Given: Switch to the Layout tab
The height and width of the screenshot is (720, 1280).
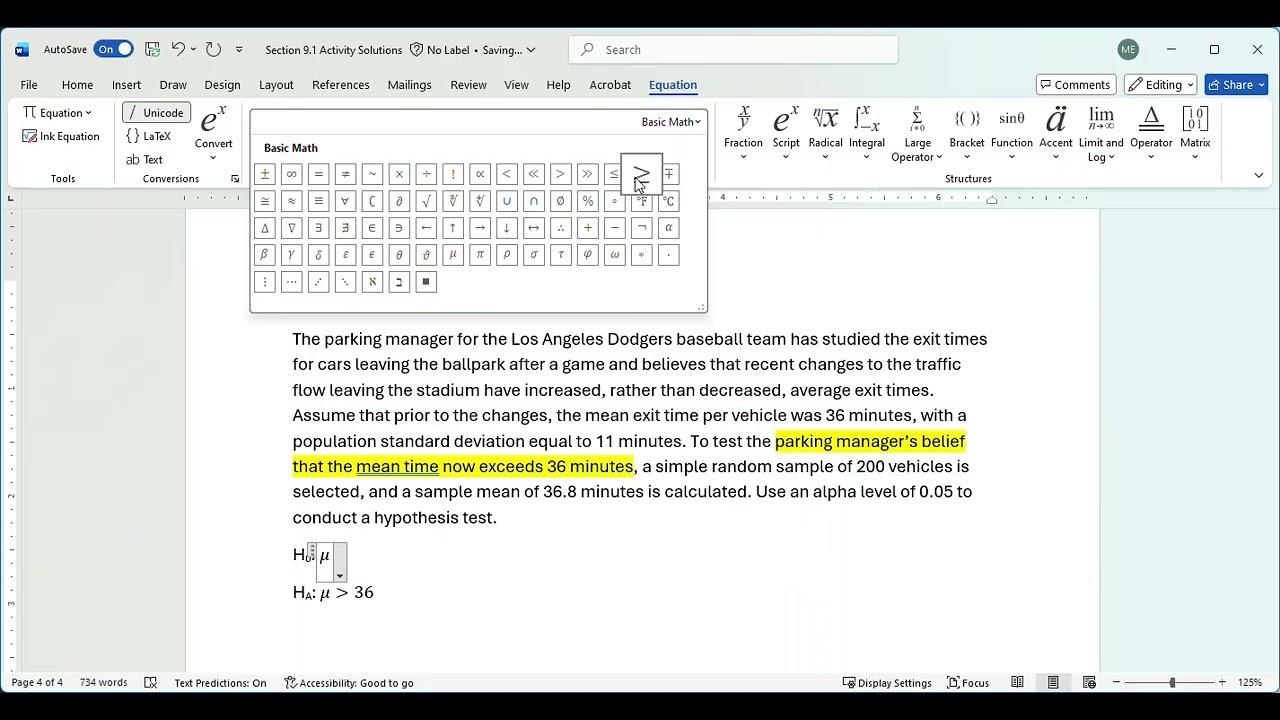Looking at the screenshot, I should tap(276, 85).
